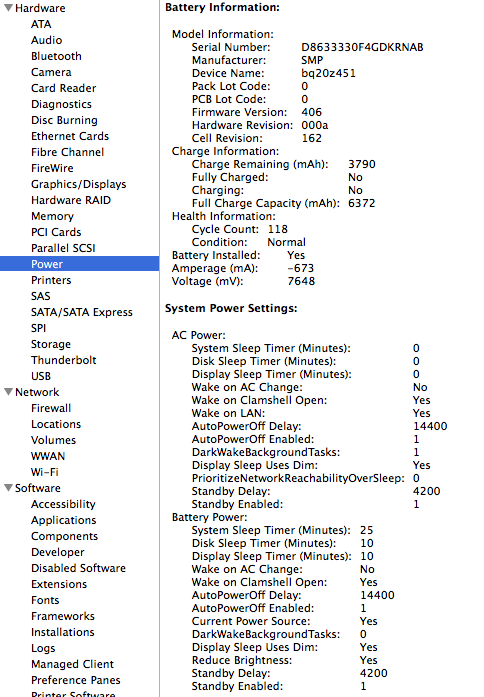The image size is (484, 697).
Task: Open Managed Client entry
Action: coord(72,664)
